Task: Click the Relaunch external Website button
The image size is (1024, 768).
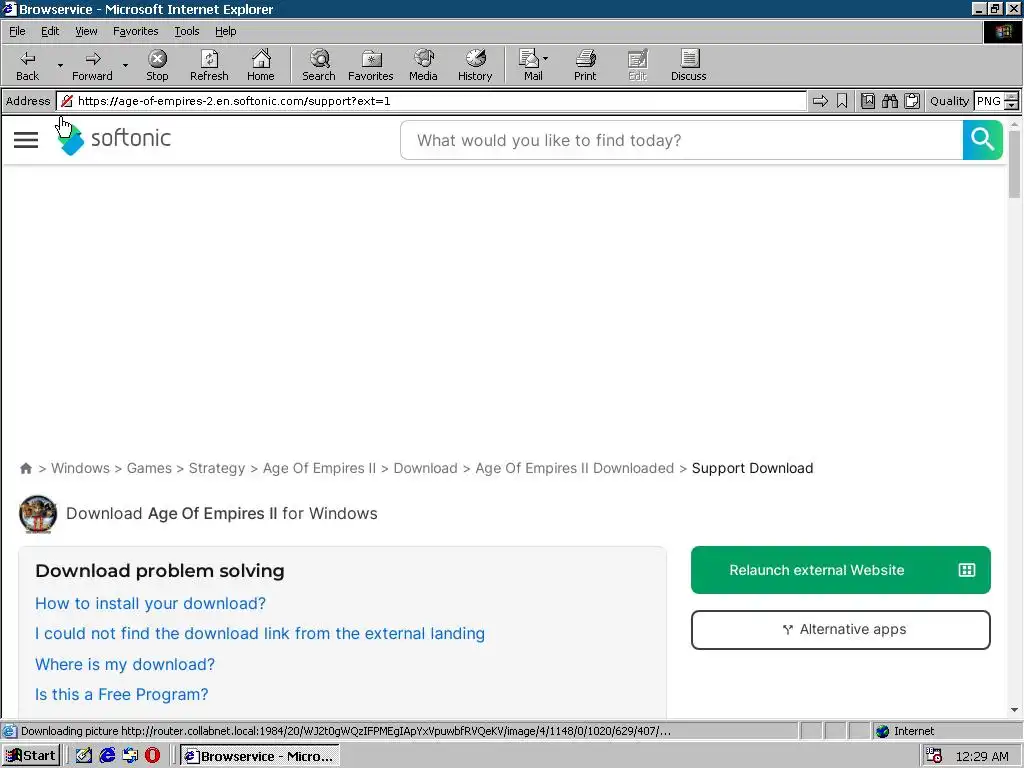Action: [840, 570]
